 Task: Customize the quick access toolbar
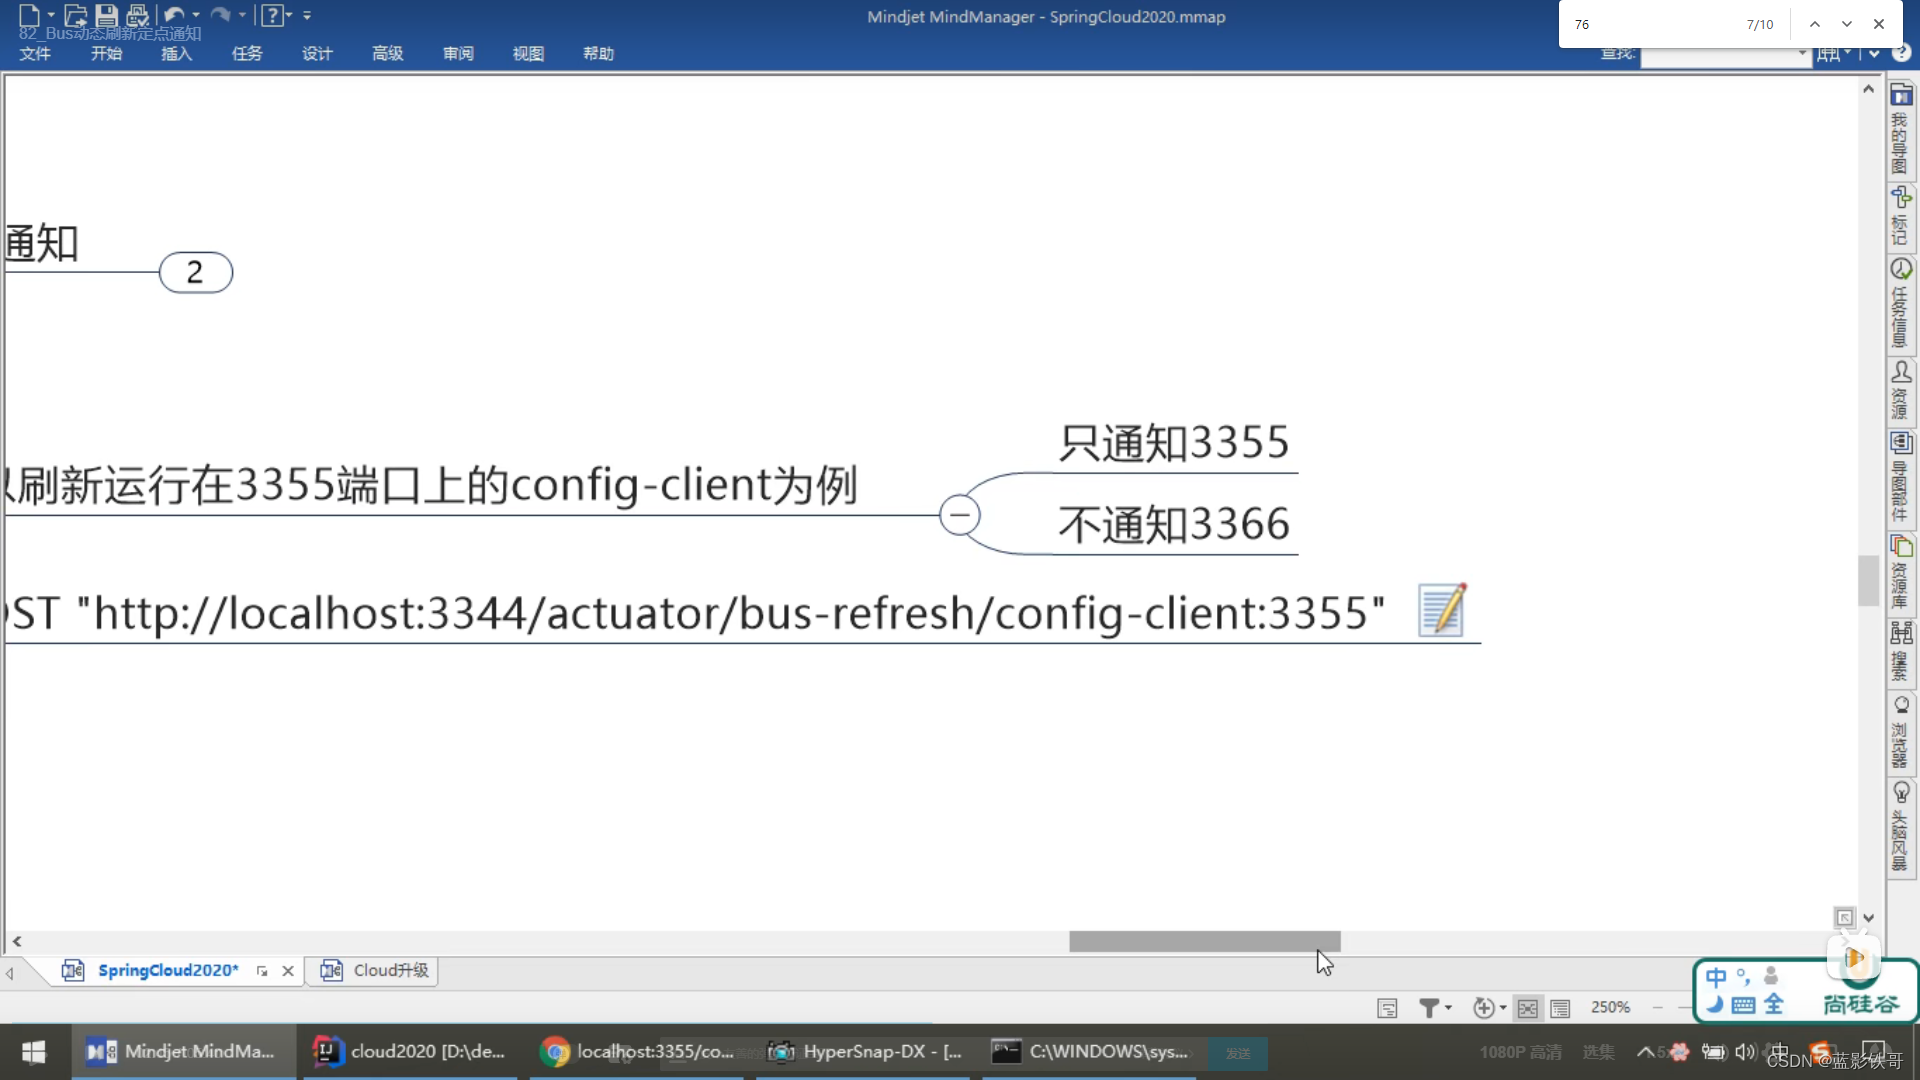click(x=307, y=15)
